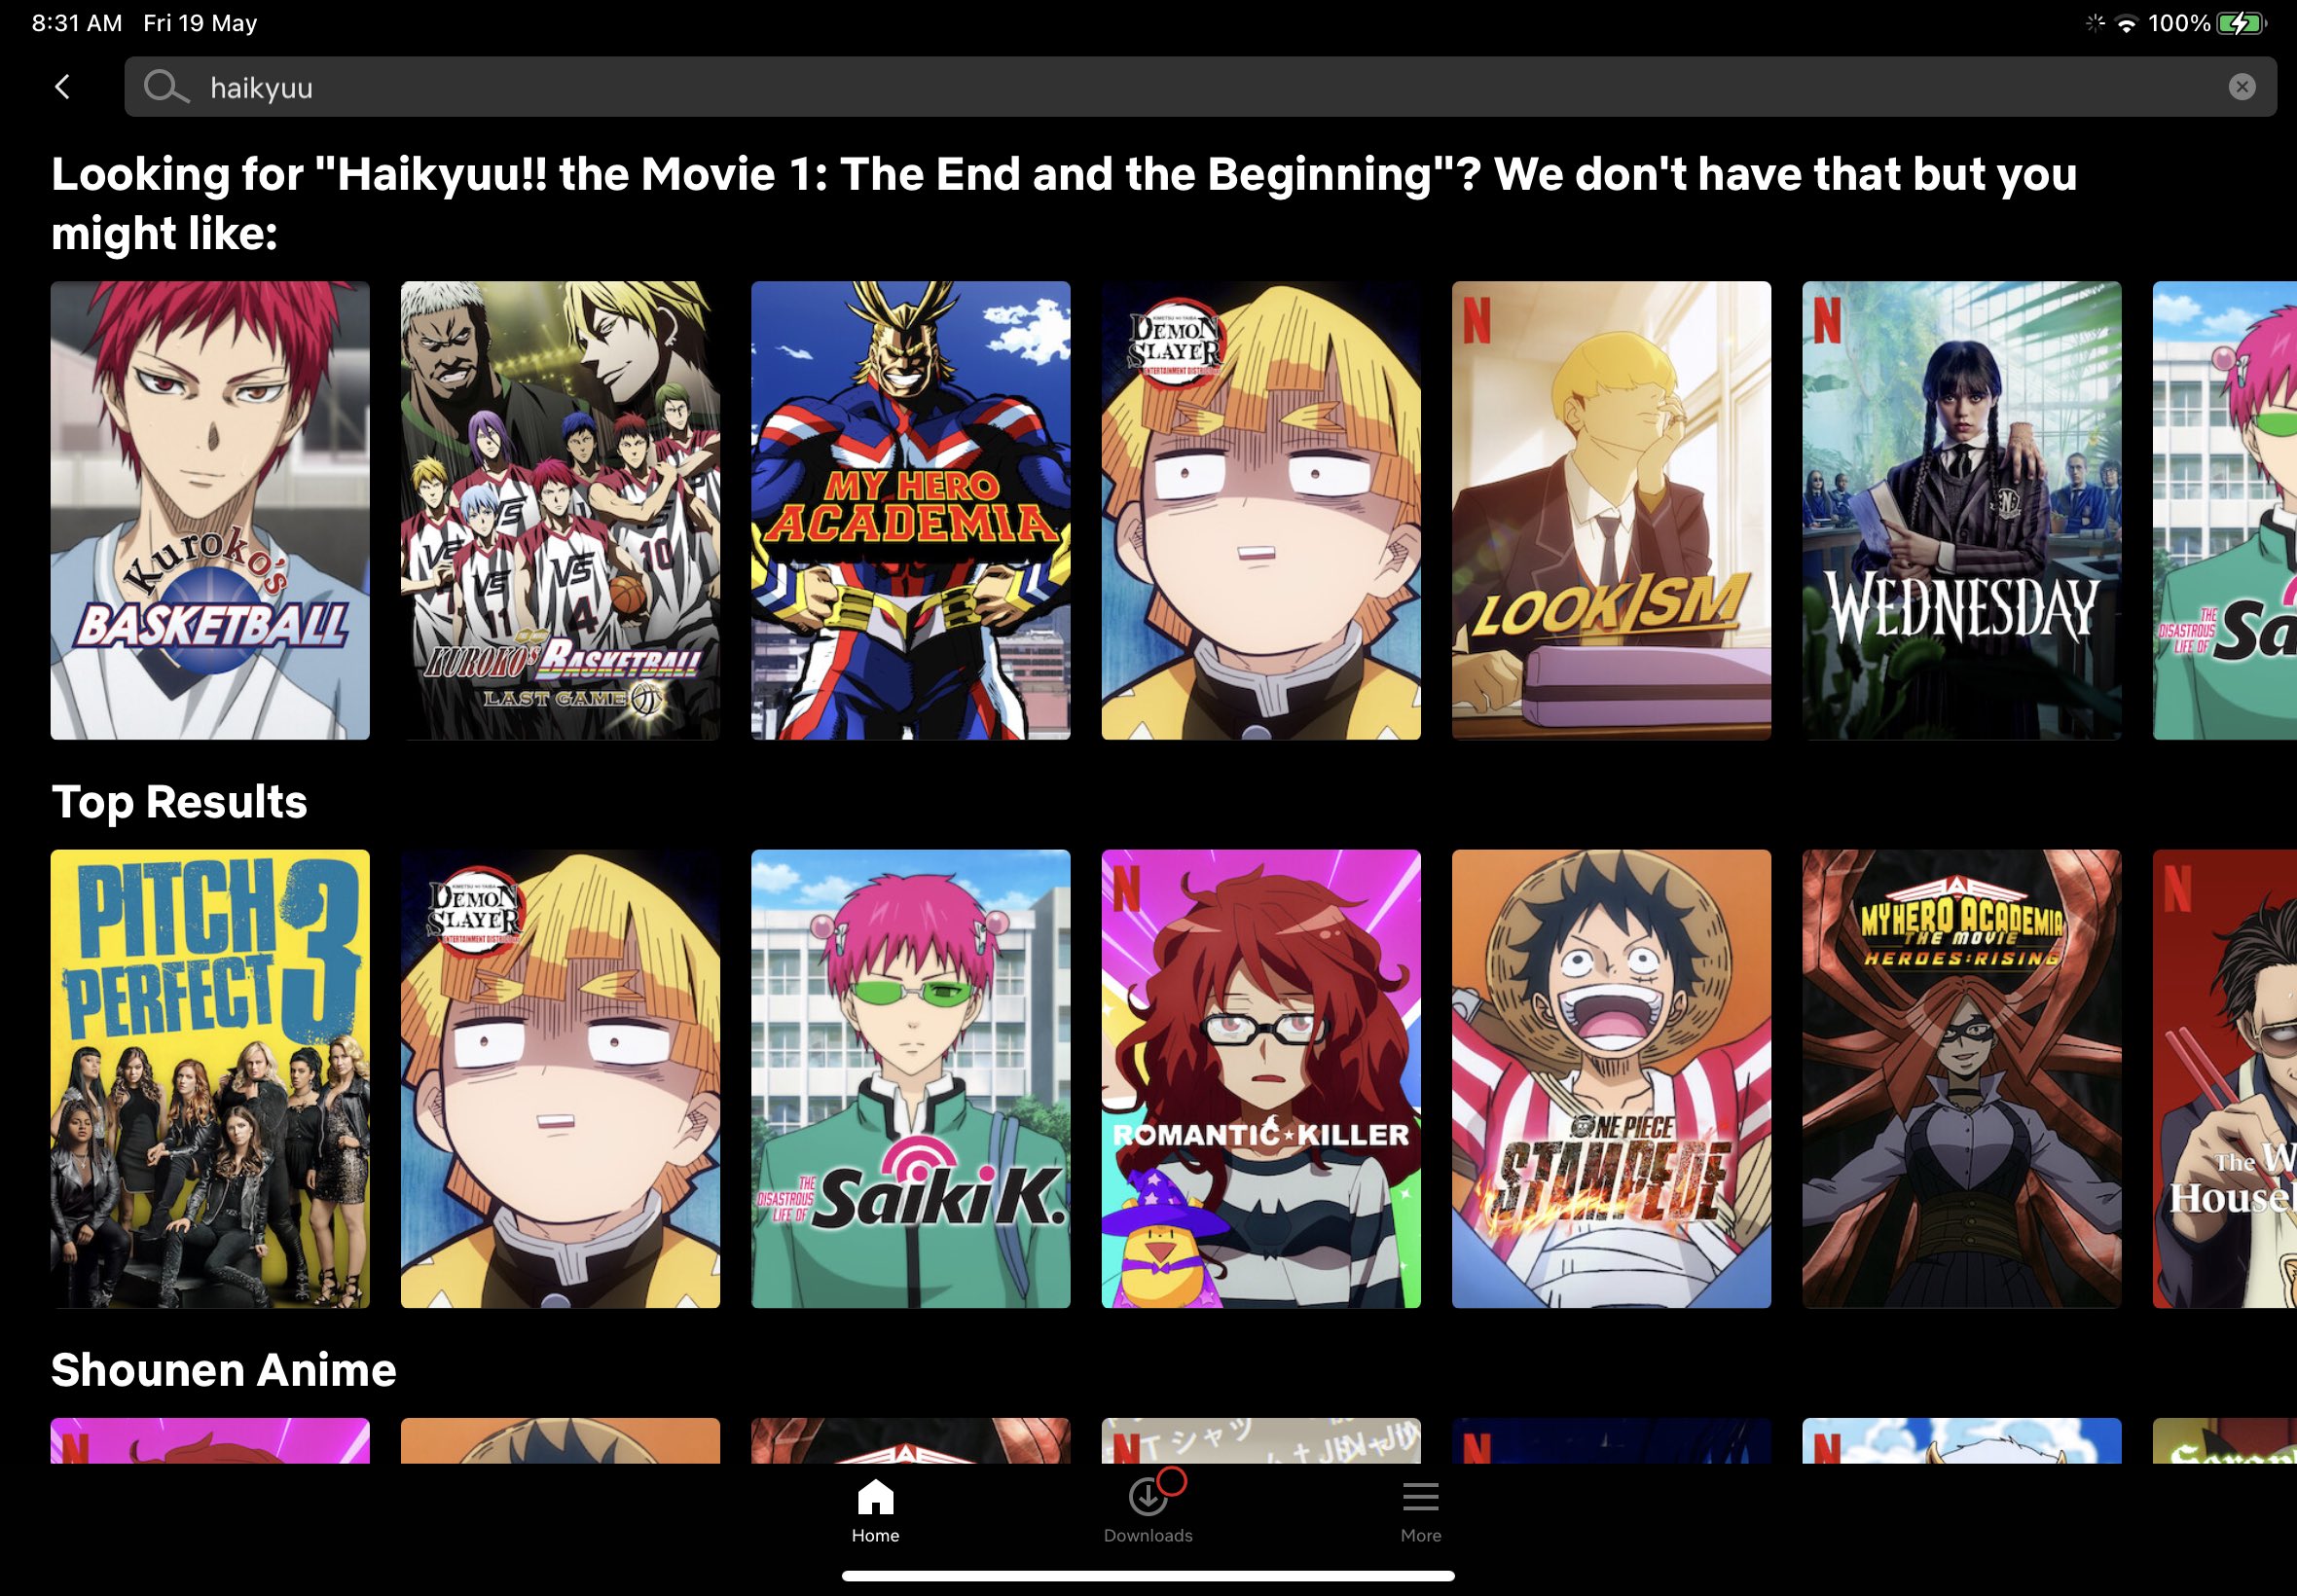Open Lookism Netflix series
Screen dimensions: 2297x1596
point(1609,511)
